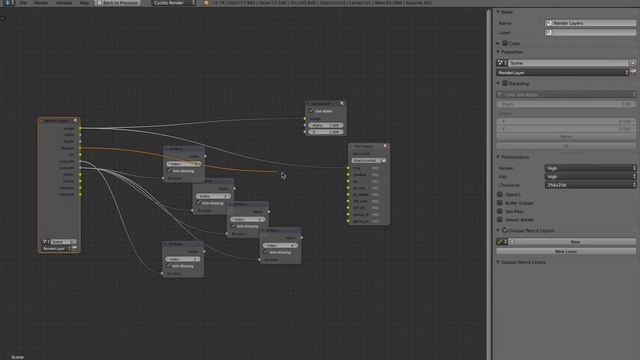The height and width of the screenshot is (360, 640).
Task: Open the RenderLayer dropdown in the Render Layers node
Action: pyautogui.click(x=56, y=248)
